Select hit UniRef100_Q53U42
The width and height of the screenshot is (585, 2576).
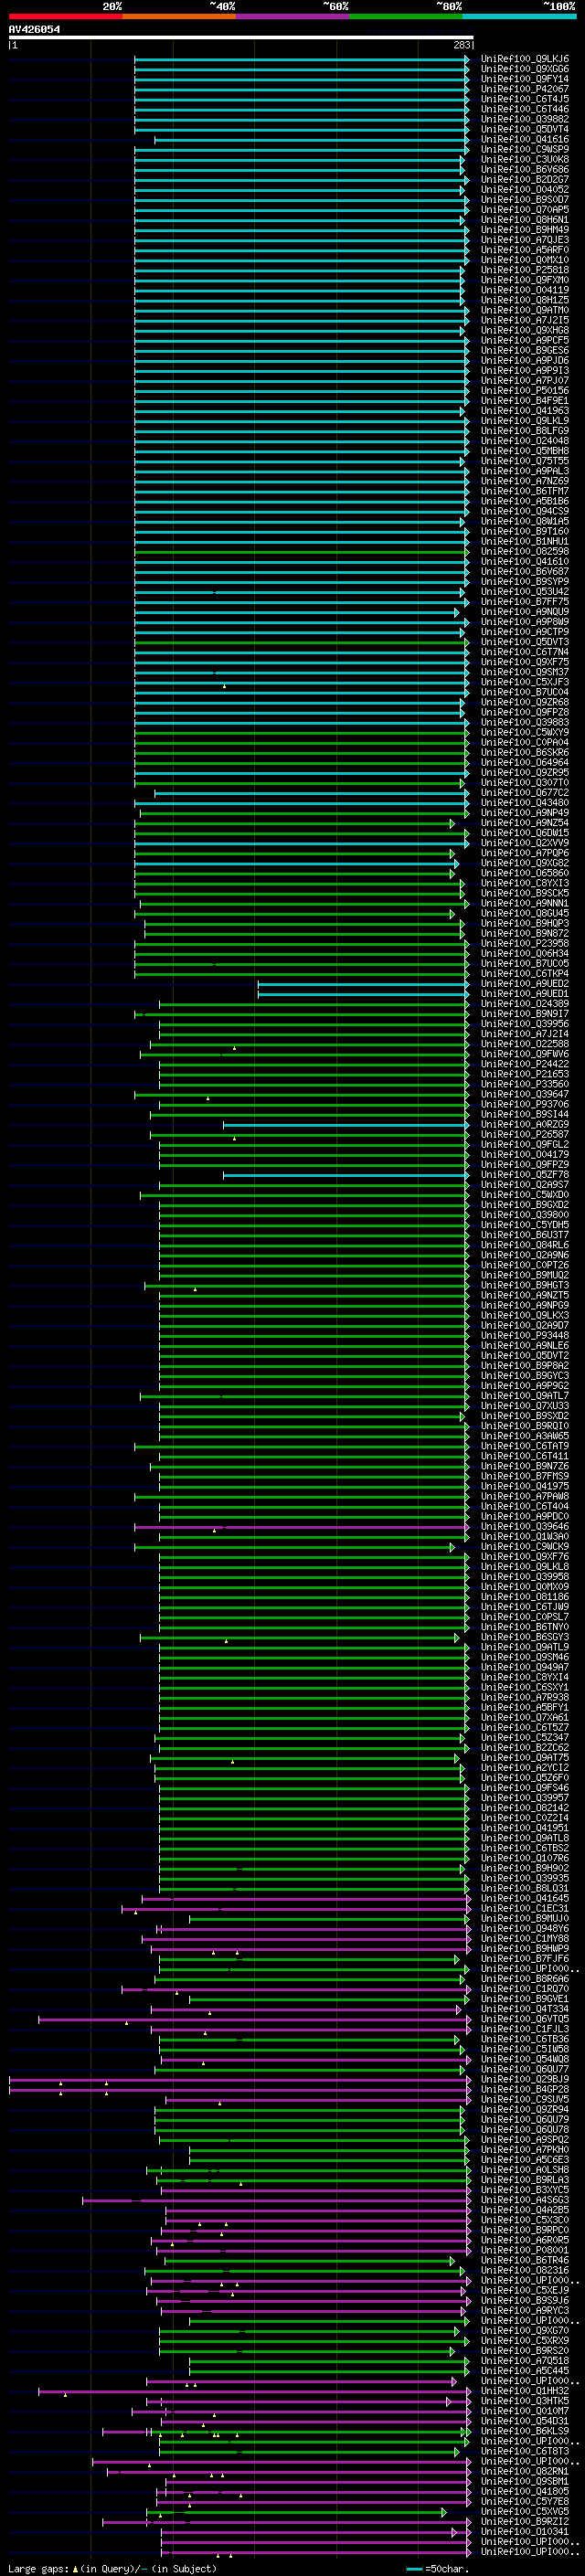pos(525,592)
